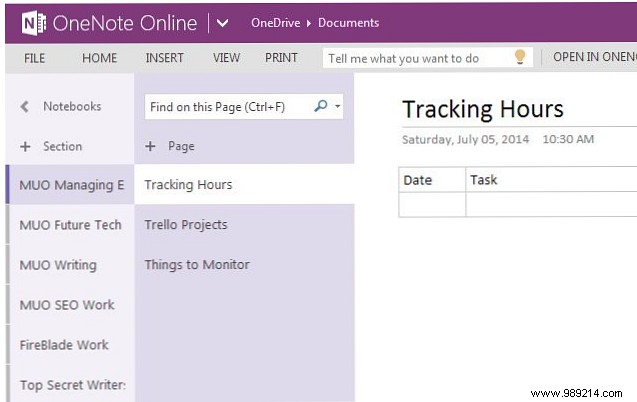The image size is (637, 402).
Task: Open the app switcher chevron beside OneNote Online
Action: click(223, 23)
